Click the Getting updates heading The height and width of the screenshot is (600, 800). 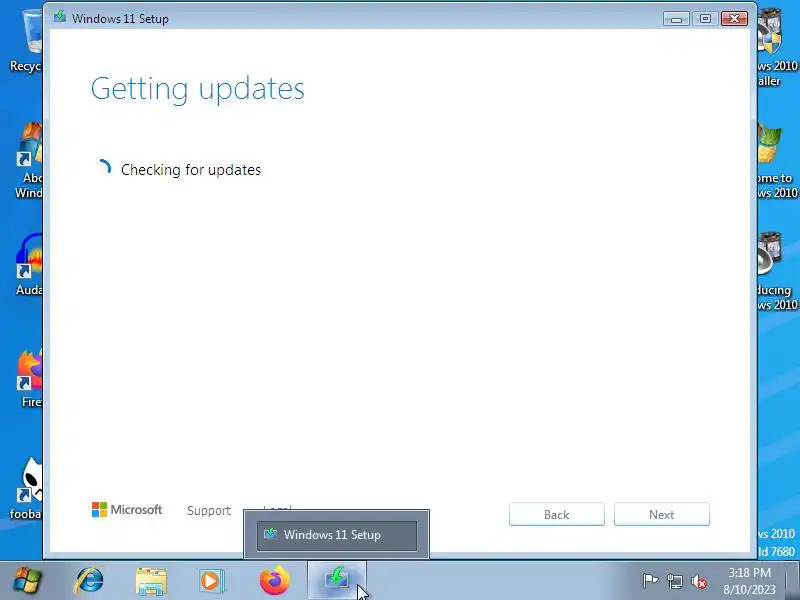point(197,89)
